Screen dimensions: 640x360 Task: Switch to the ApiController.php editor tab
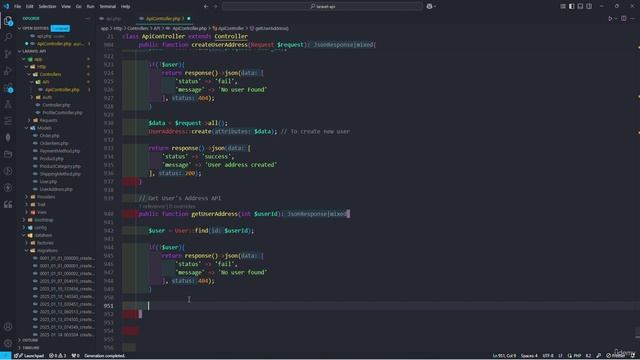pyautogui.click(x=162, y=19)
